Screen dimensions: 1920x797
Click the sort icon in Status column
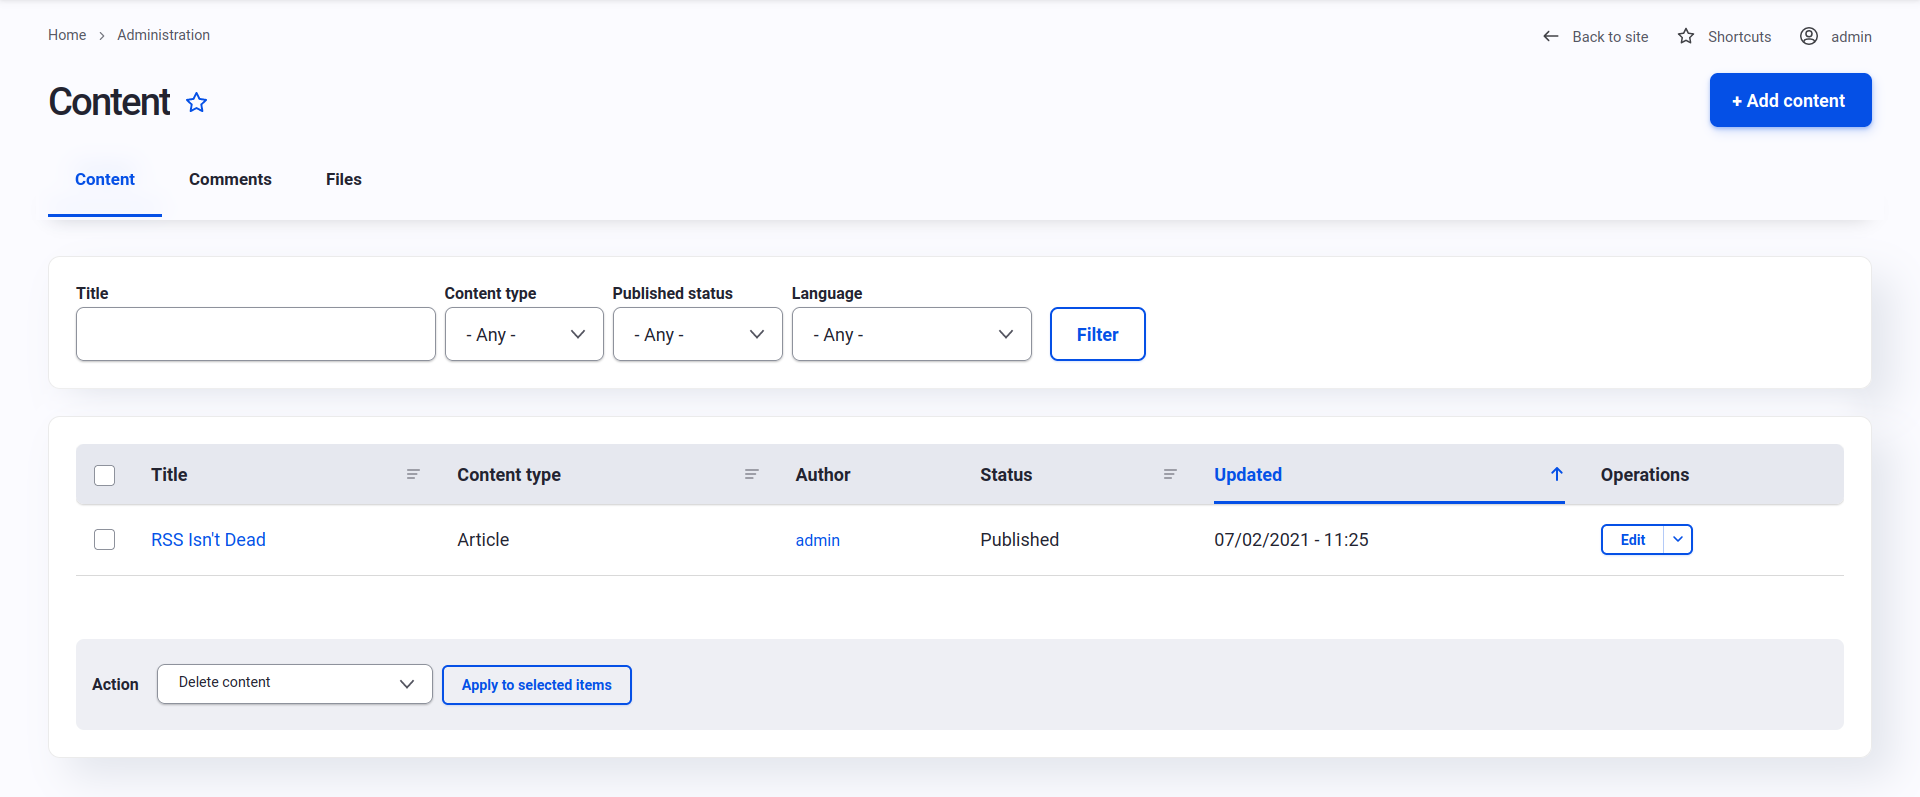1170,474
